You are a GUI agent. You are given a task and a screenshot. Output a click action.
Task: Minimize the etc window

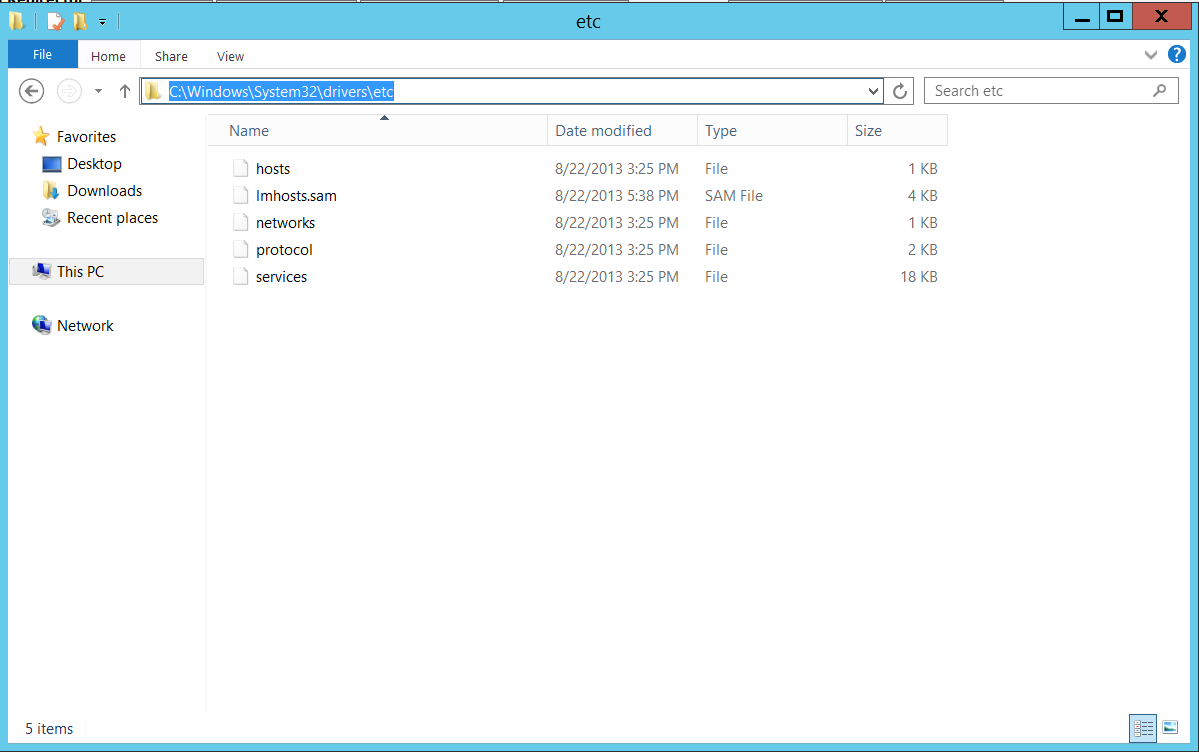pos(1082,17)
